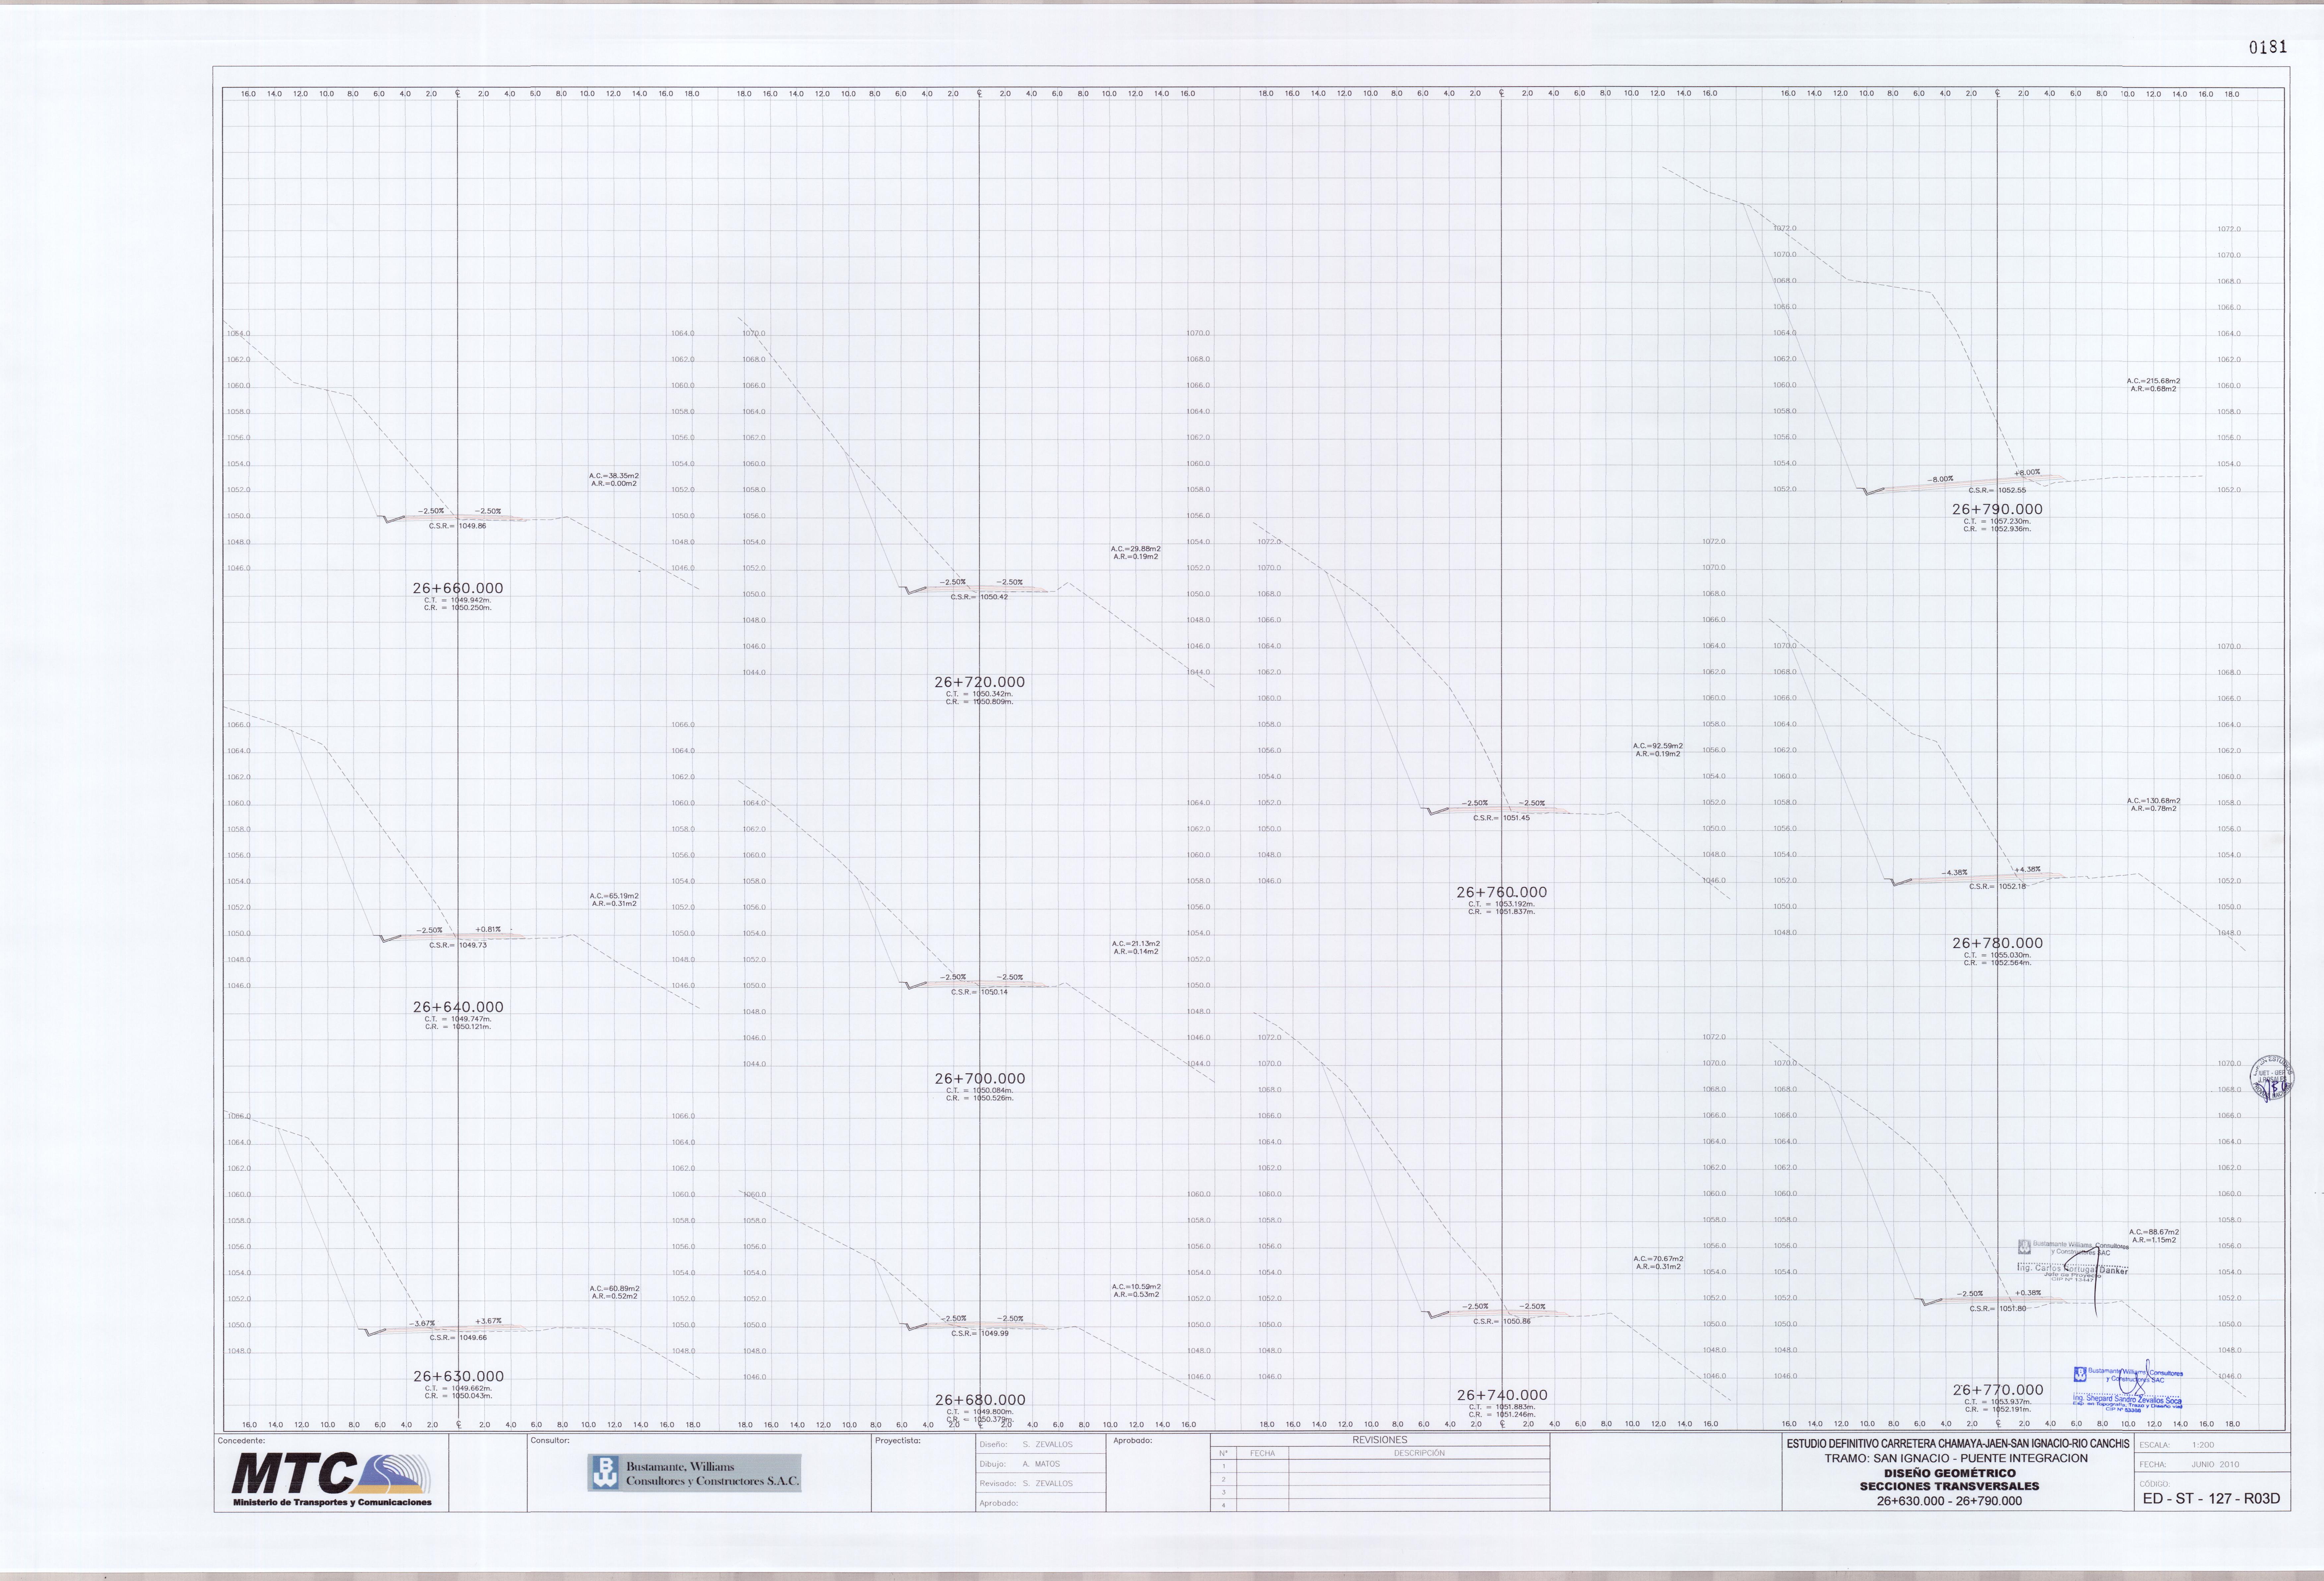Image resolution: width=2324 pixels, height=1581 pixels.
Task: Select section label 26+640.000
Action: (x=458, y=1007)
